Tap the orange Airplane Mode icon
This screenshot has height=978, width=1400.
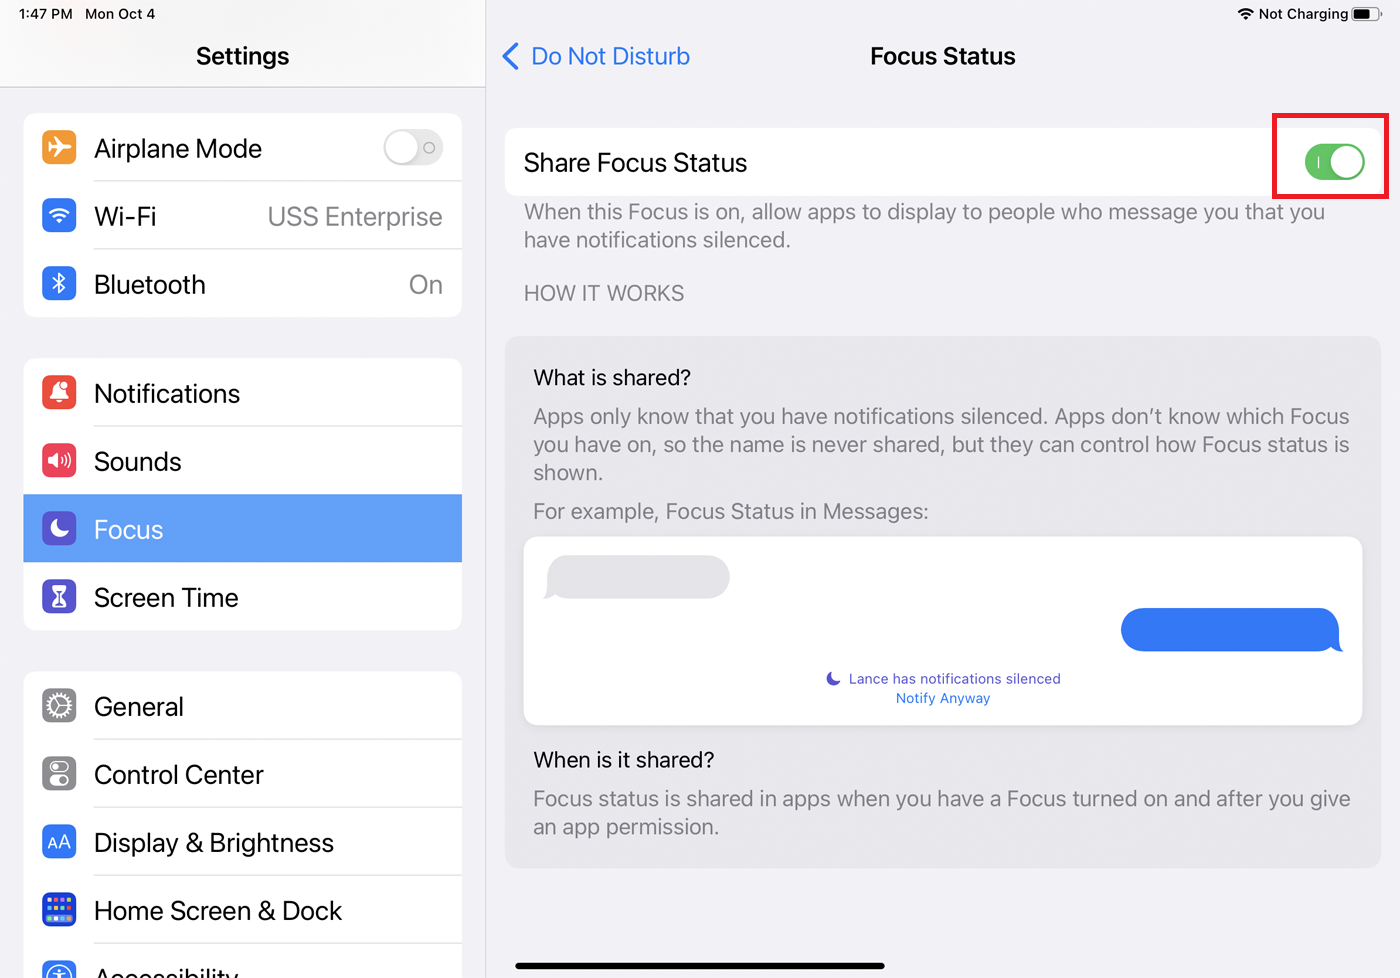coord(59,147)
